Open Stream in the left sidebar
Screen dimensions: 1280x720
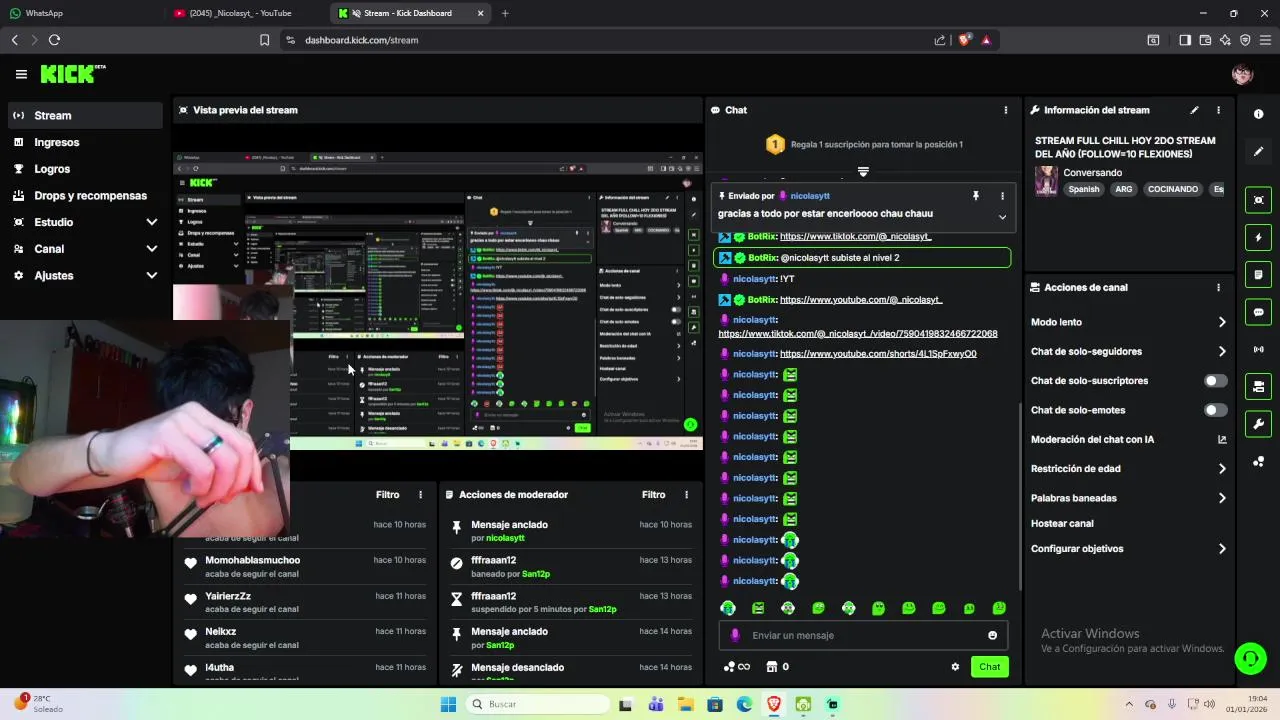pos(85,115)
